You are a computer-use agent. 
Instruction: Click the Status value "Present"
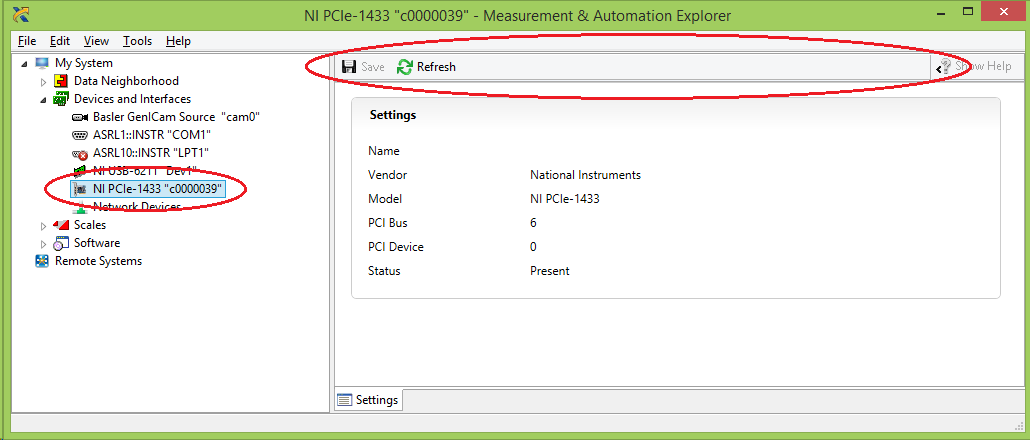pyautogui.click(x=550, y=271)
